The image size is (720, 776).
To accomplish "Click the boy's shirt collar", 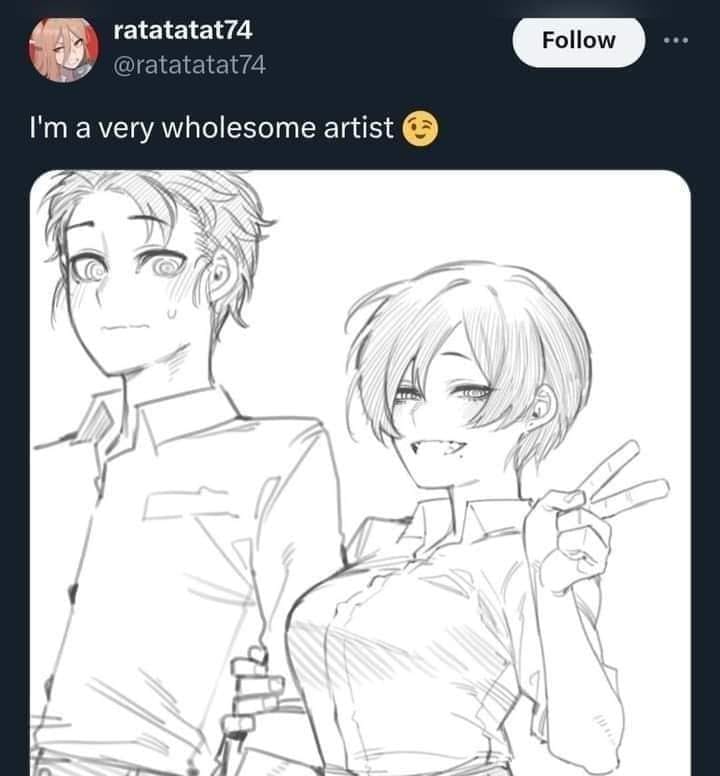I will point(163,418).
